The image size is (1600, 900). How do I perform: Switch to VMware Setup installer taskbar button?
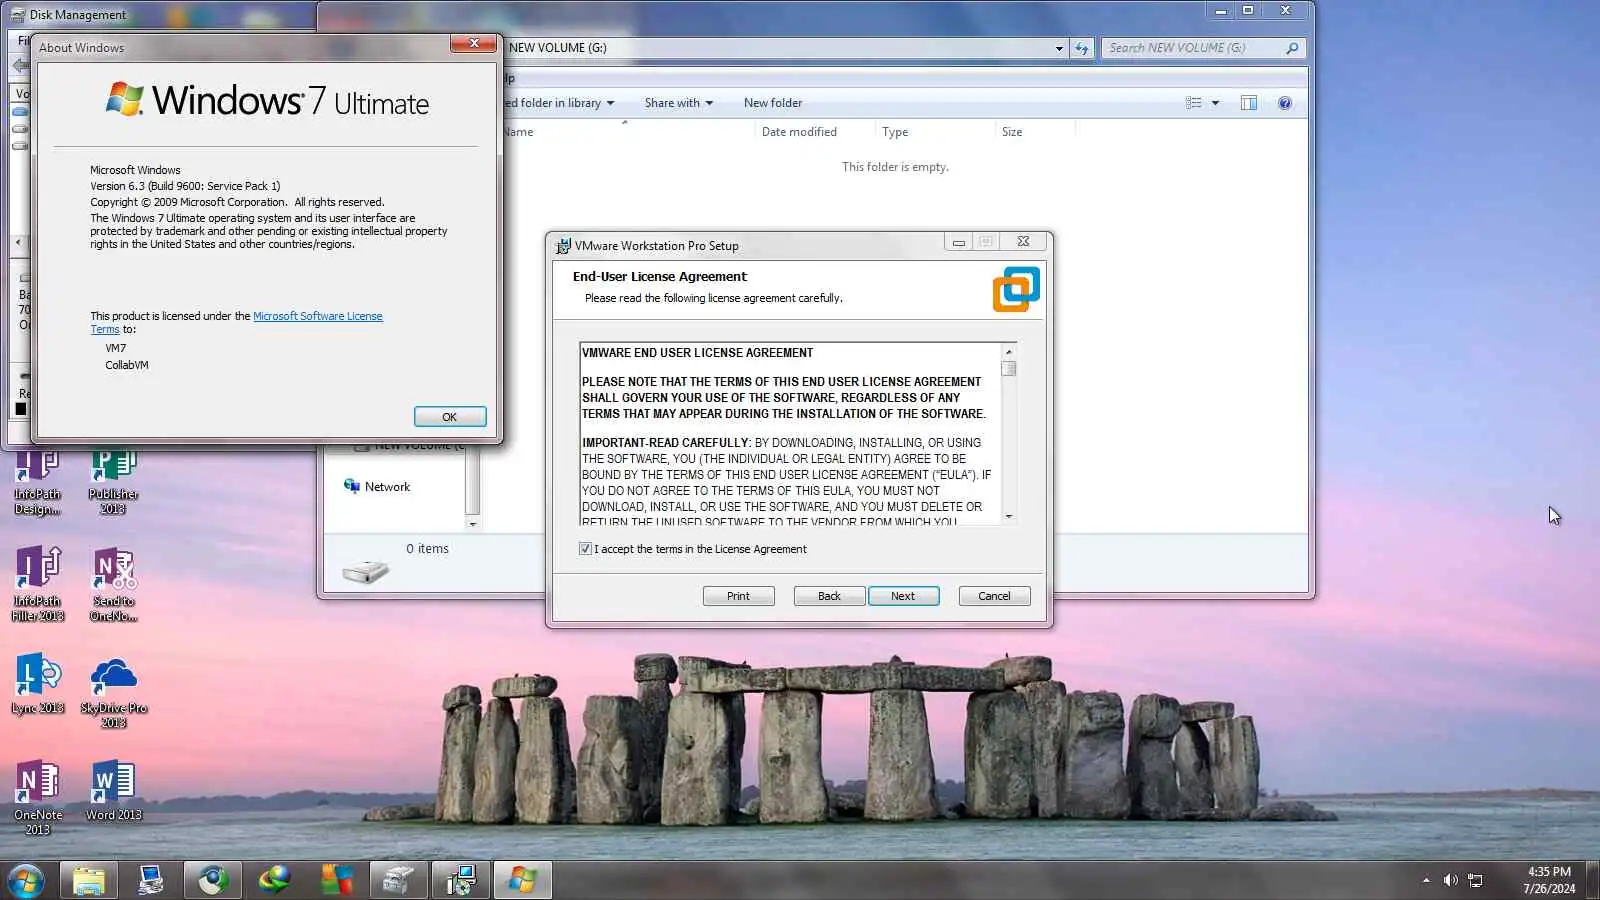(461, 881)
